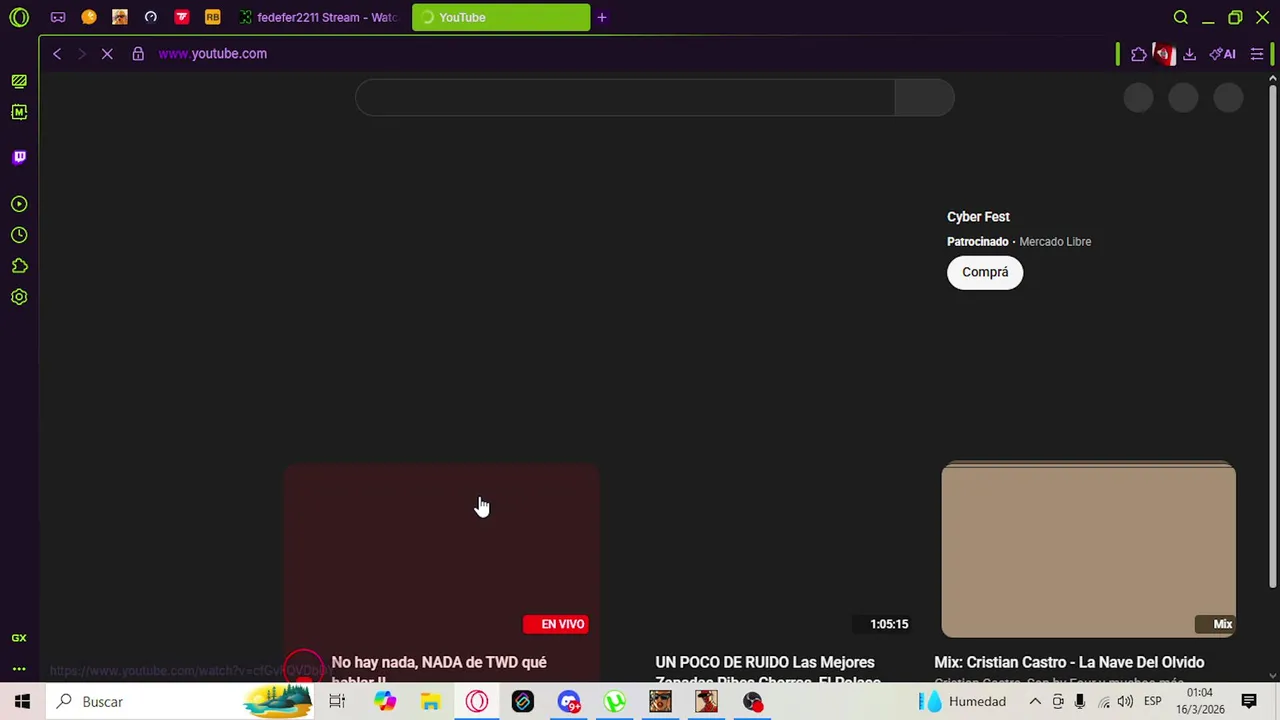Switch to the pinned tab with portrait favicon

click(120, 17)
